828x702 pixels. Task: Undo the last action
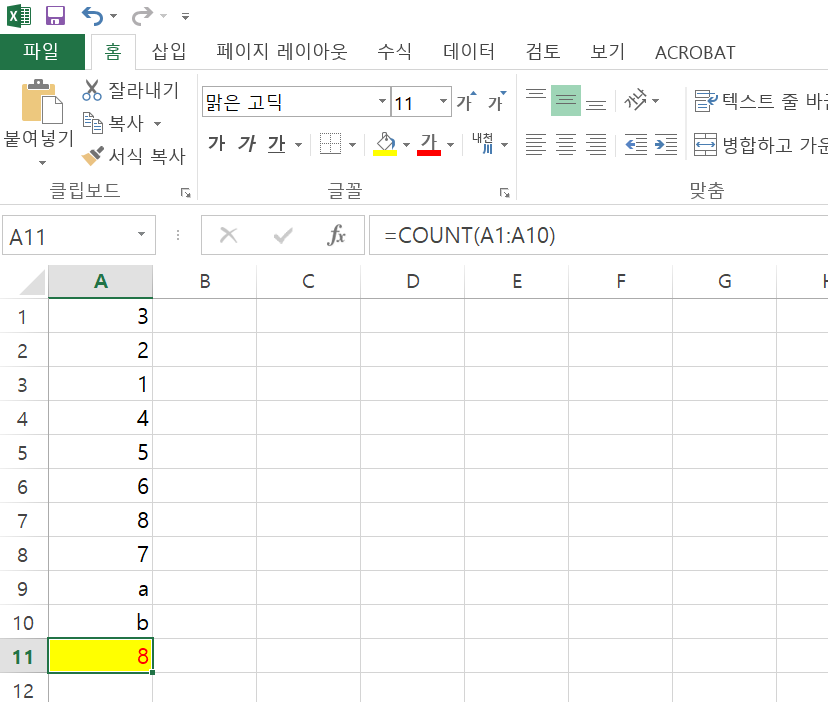point(92,16)
